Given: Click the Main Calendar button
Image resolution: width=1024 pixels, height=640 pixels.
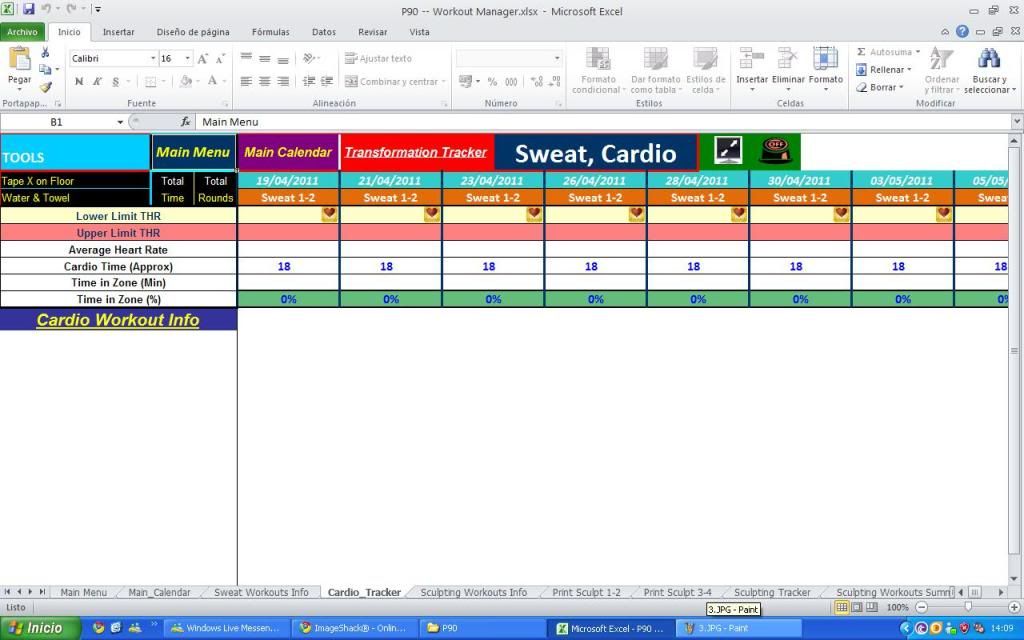Looking at the screenshot, I should click(288, 152).
